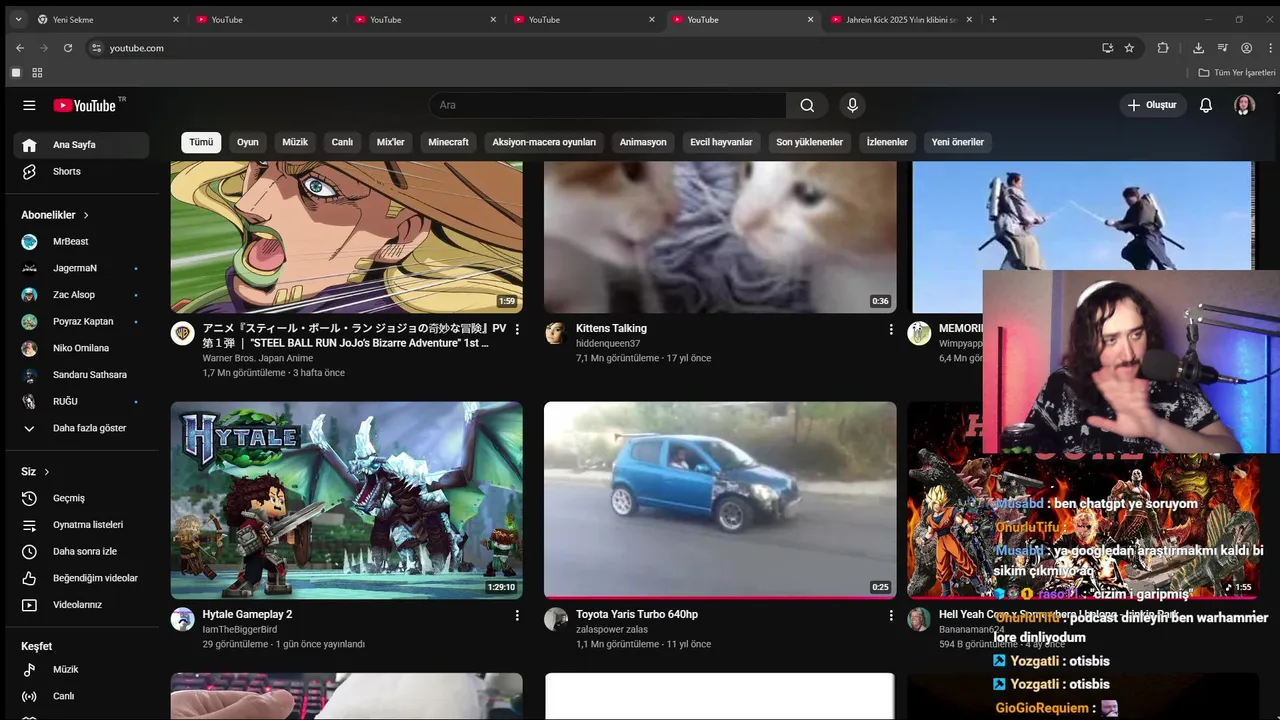This screenshot has width=1280, height=720.
Task: Open the browser downloads icon
Action: click(1198, 48)
